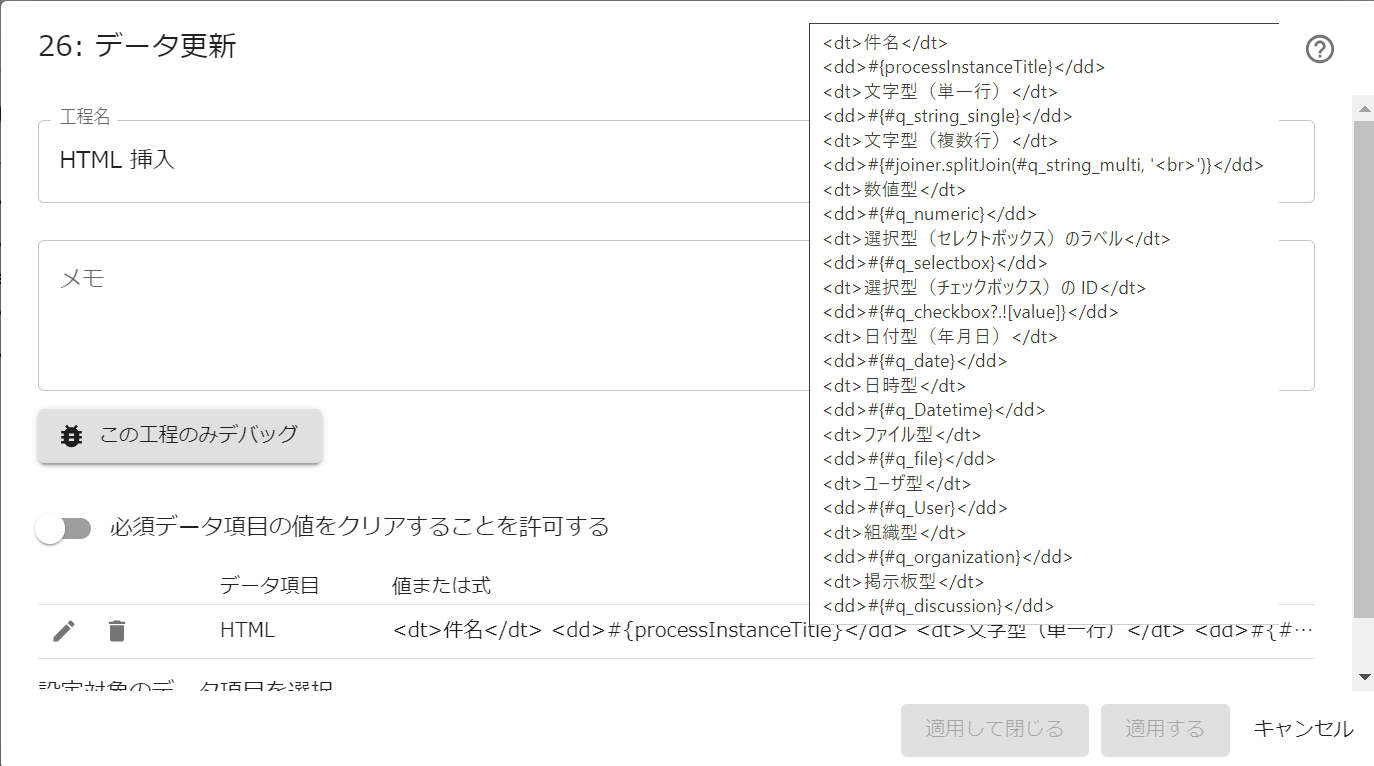
Task: Click the 工程名 input containing HTML 挿入
Action: [x=400, y=160]
